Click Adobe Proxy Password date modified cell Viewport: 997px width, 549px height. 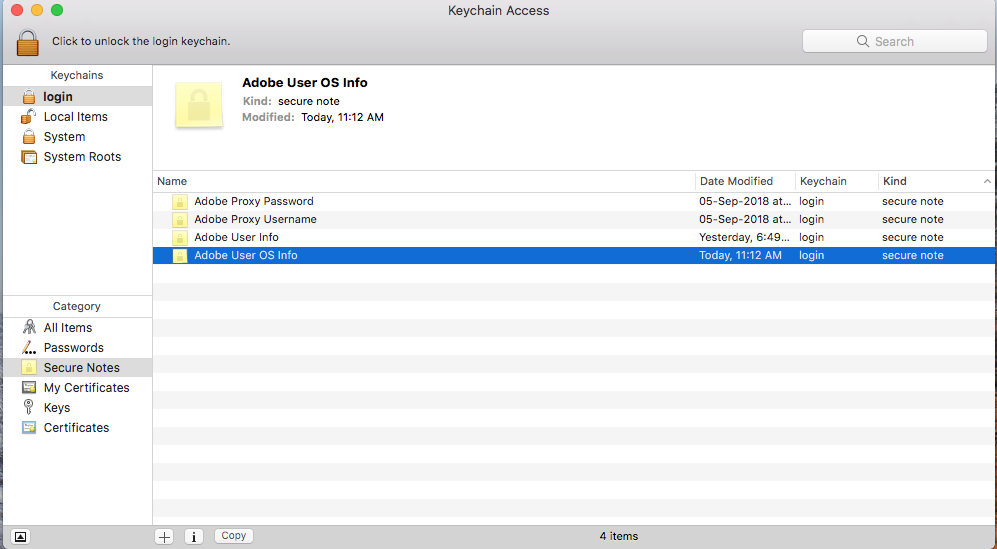[745, 201]
